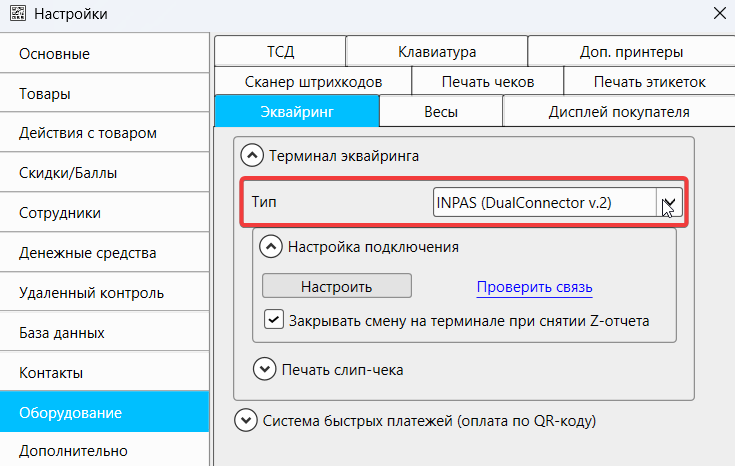Open the Печать этикеток tab
Viewport: 735px width, 466px height.
[x=649, y=81]
